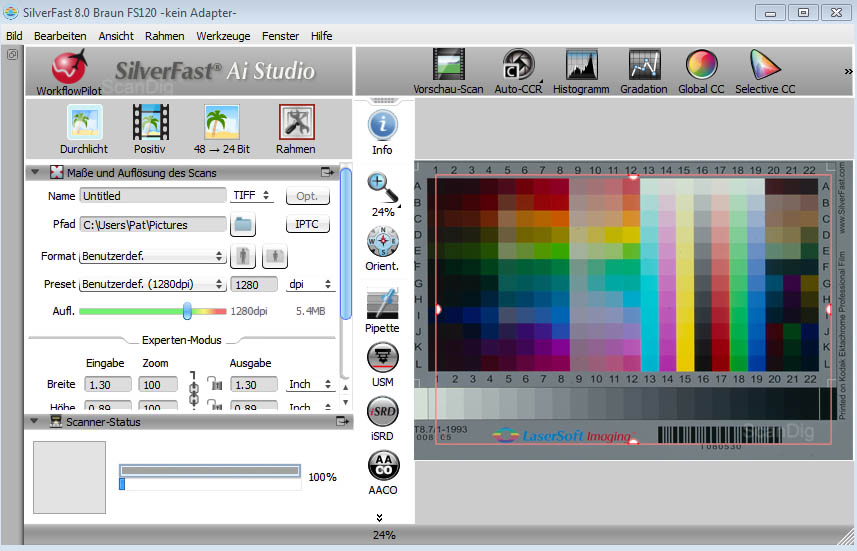Click the Name field Untitled
Screen dimensions: 857x551
click(x=152, y=196)
